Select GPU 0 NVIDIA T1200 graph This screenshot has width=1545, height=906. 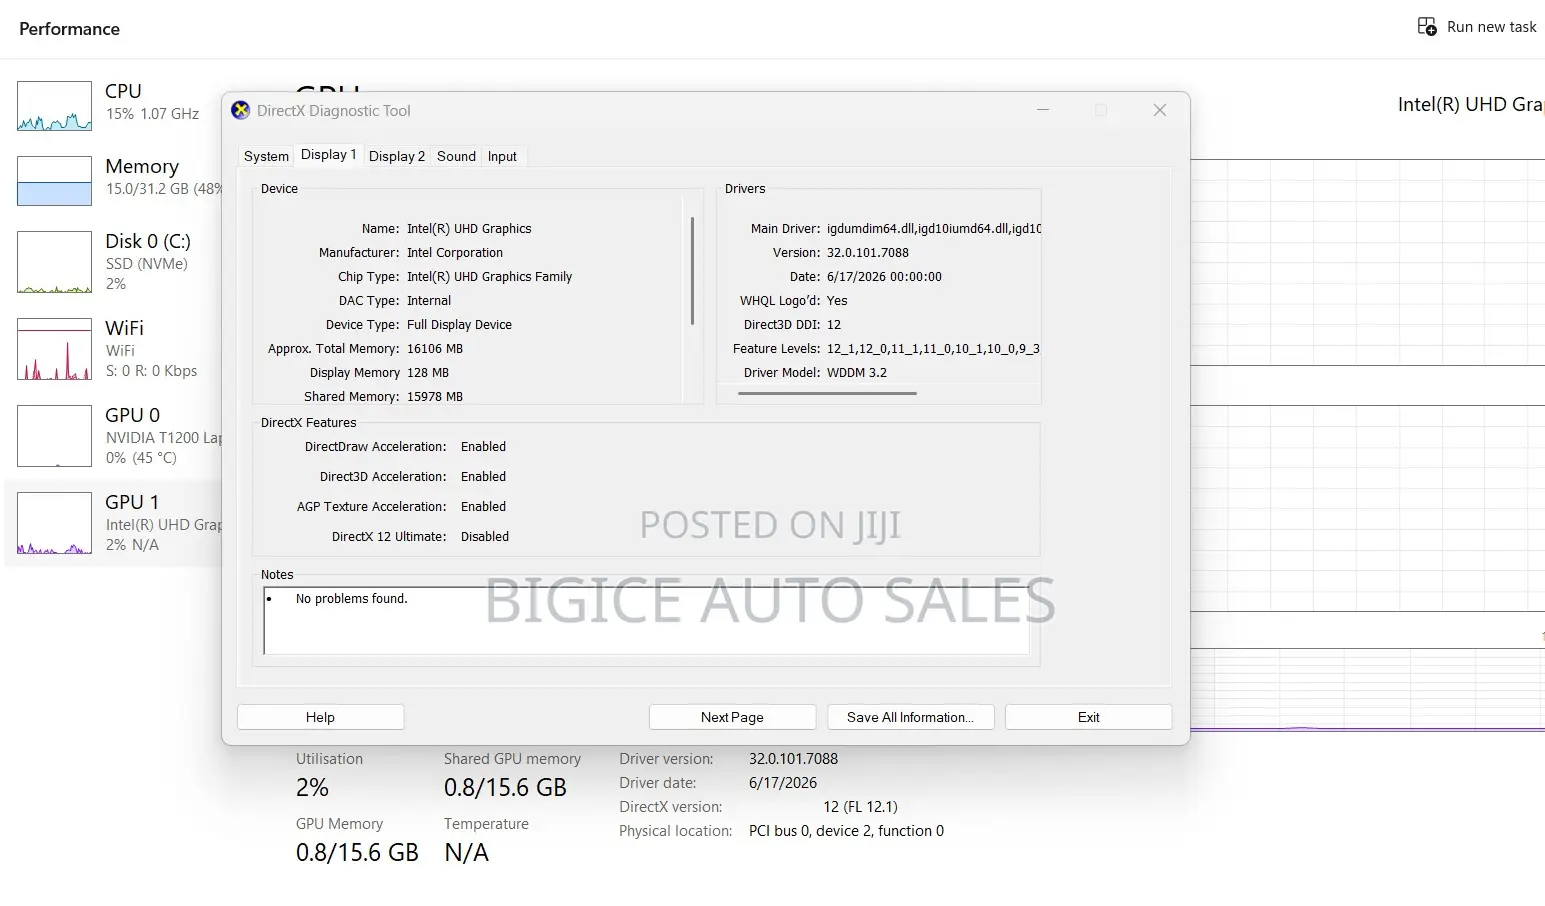(54, 436)
